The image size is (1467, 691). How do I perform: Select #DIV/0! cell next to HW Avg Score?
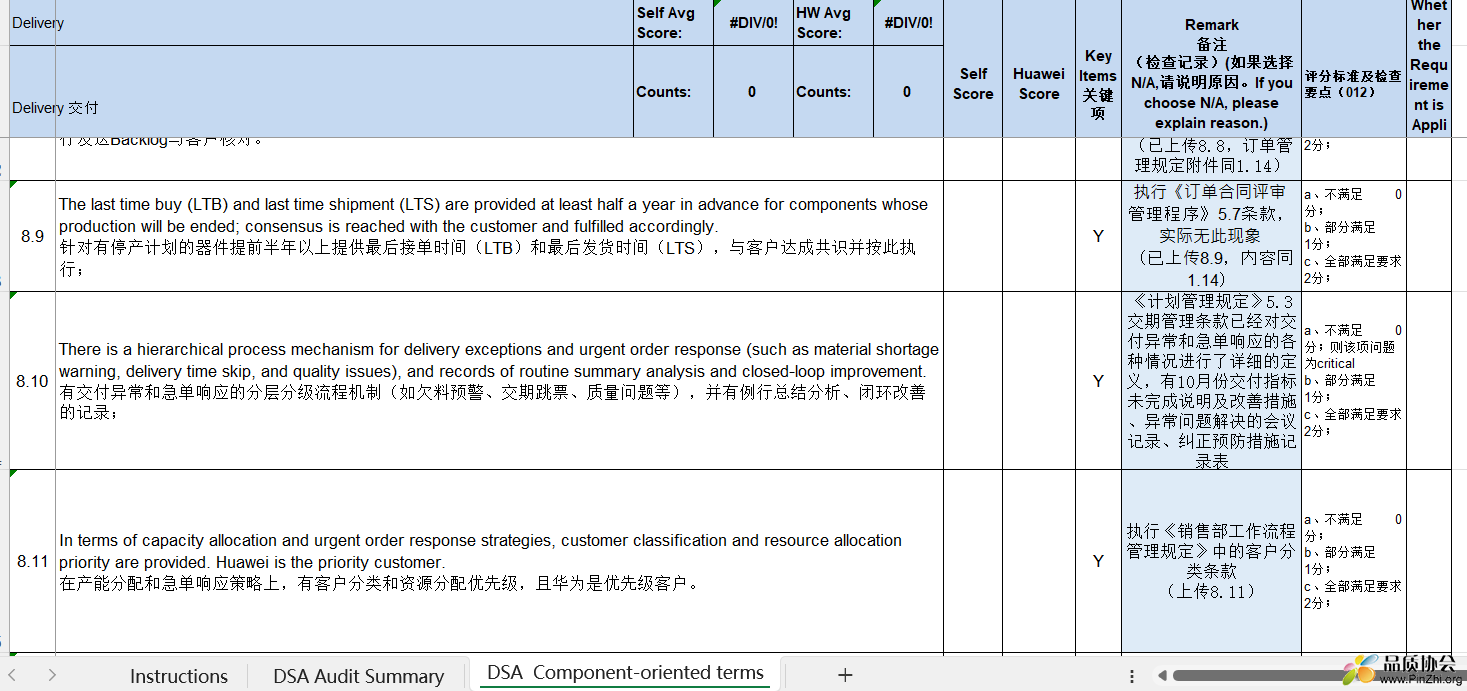click(908, 22)
